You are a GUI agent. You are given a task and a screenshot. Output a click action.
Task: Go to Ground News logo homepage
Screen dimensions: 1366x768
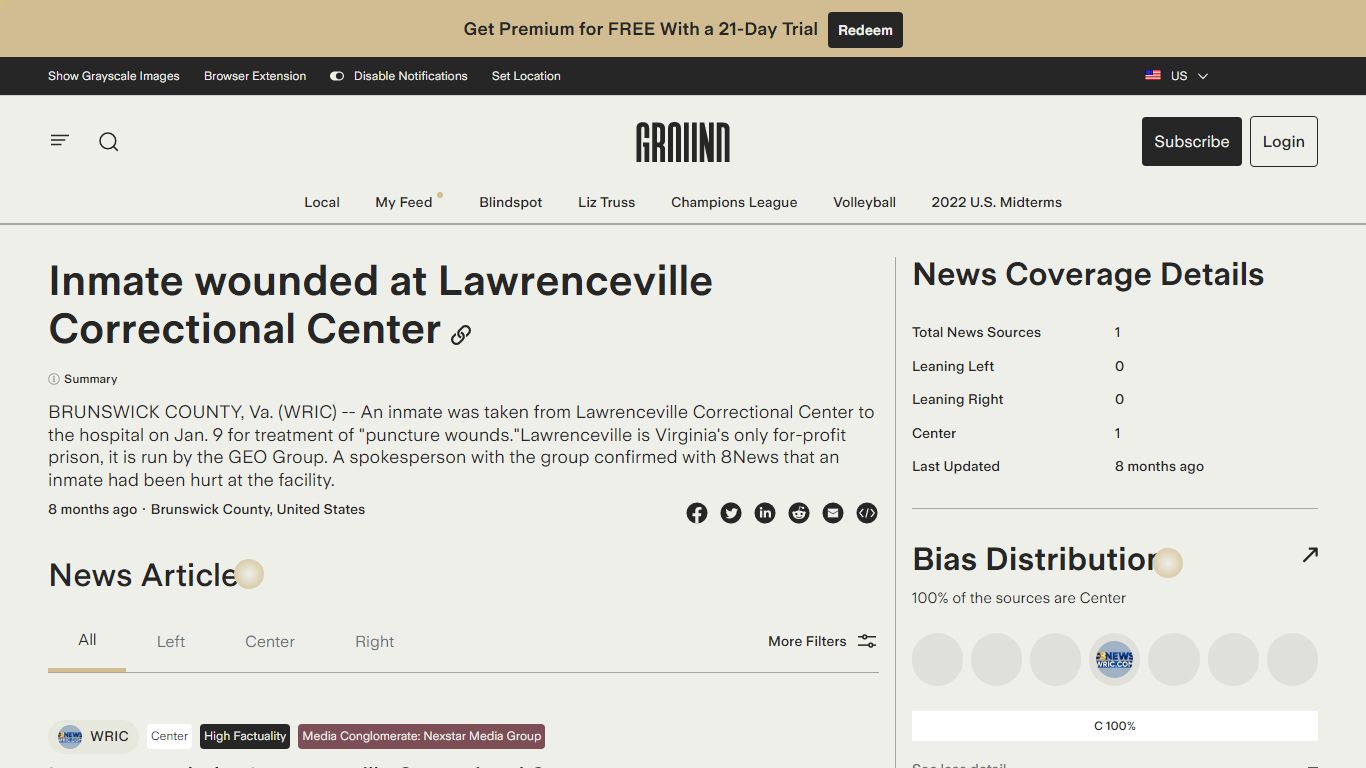pyautogui.click(x=683, y=142)
